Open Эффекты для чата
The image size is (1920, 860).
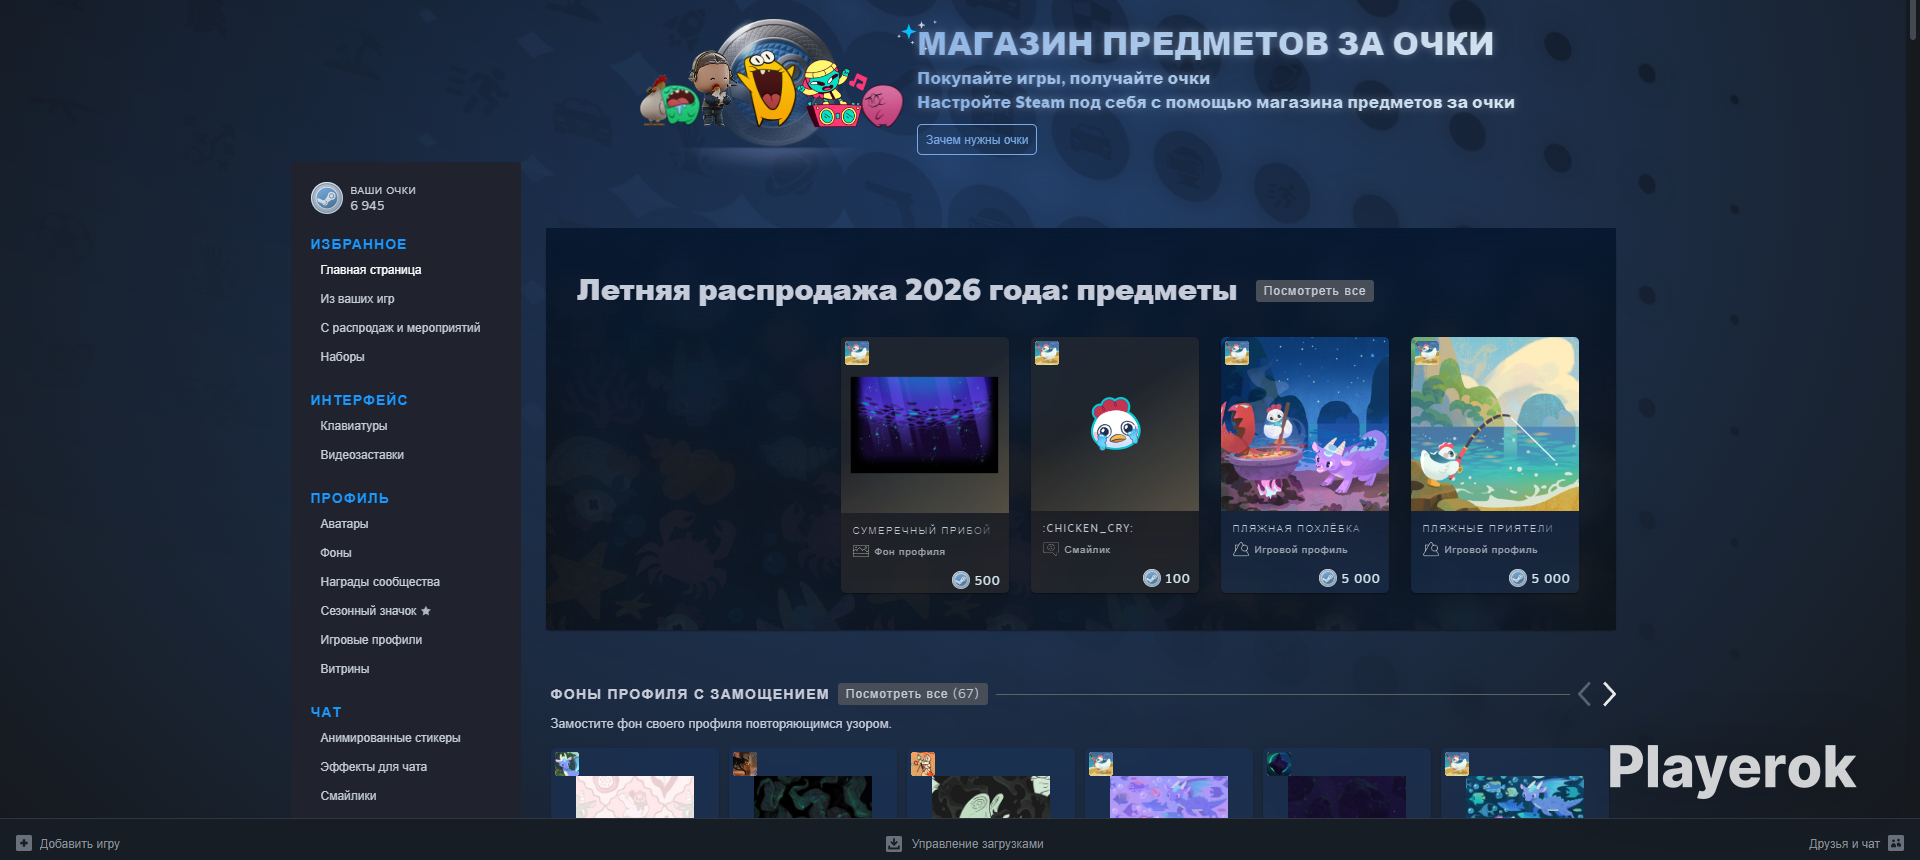(373, 767)
